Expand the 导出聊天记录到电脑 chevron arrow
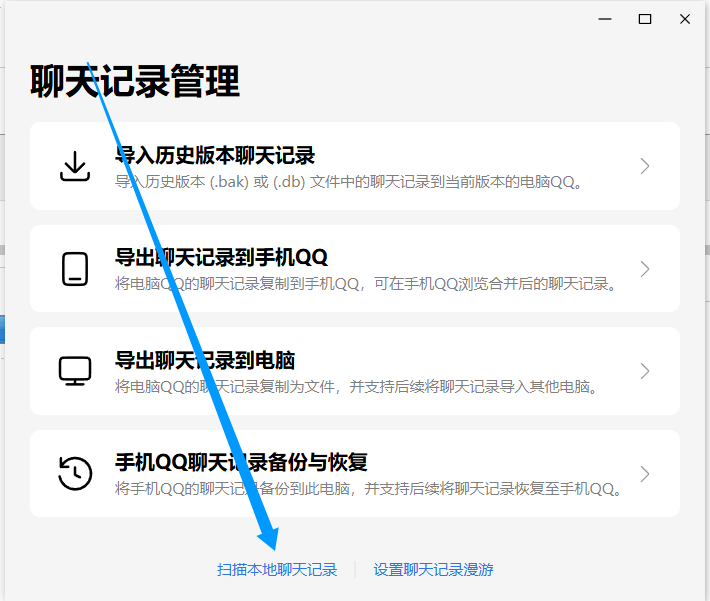This screenshot has width=710, height=601. click(x=645, y=371)
